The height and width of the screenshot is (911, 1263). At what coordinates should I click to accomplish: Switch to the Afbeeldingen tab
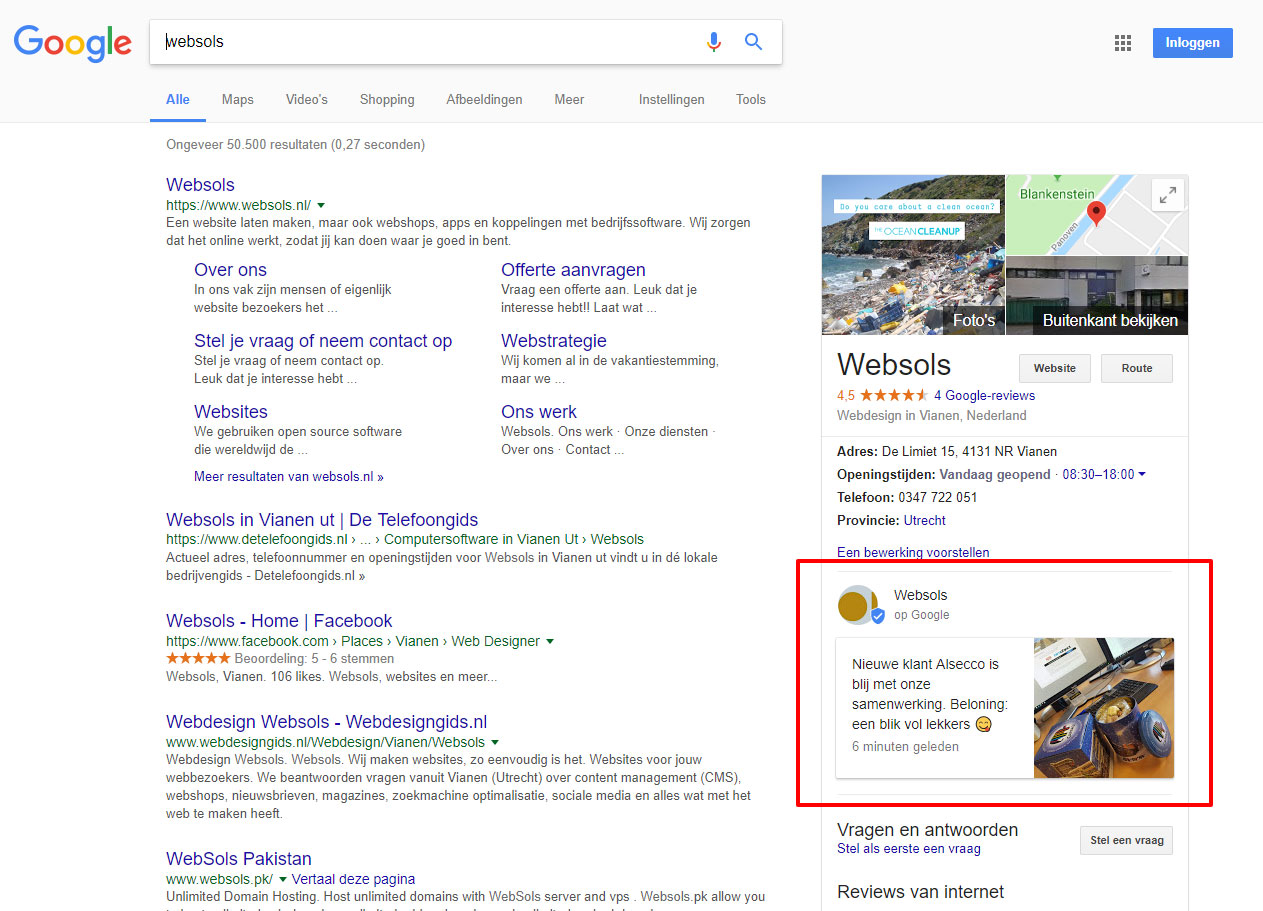pyautogui.click(x=484, y=99)
